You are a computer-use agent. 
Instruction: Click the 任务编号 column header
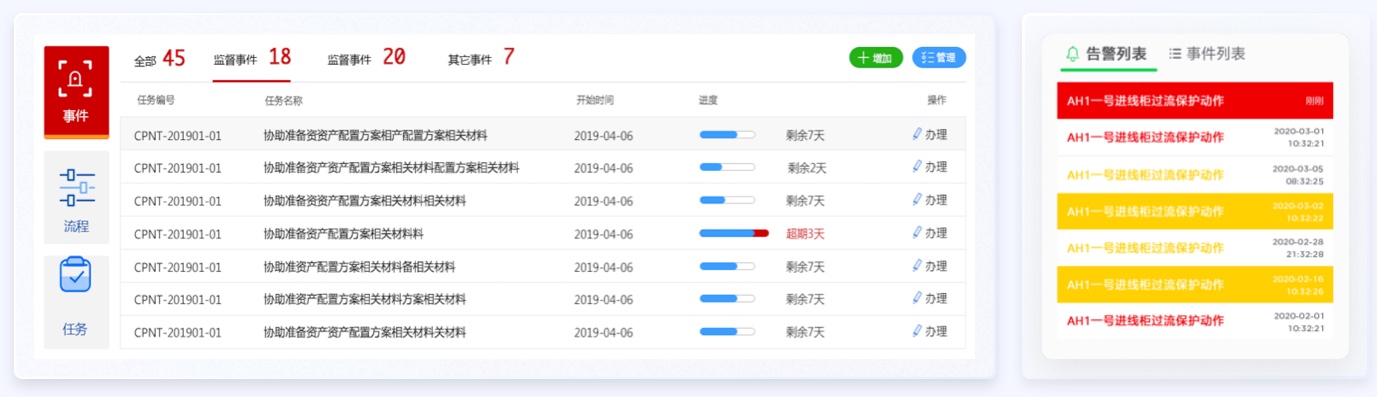pyautogui.click(x=156, y=100)
